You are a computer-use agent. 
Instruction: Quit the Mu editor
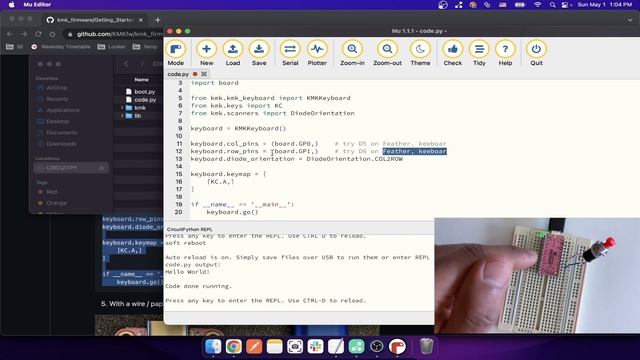point(536,53)
